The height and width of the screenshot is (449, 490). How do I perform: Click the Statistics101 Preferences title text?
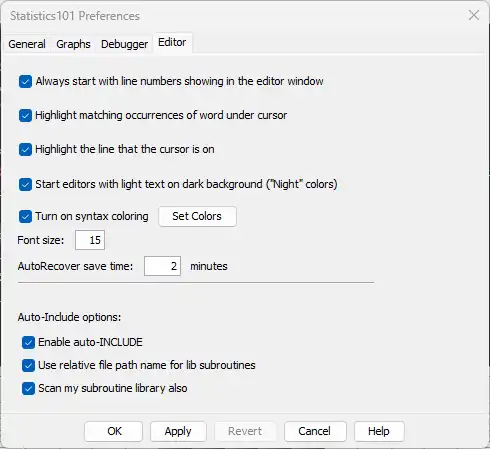click(75, 16)
